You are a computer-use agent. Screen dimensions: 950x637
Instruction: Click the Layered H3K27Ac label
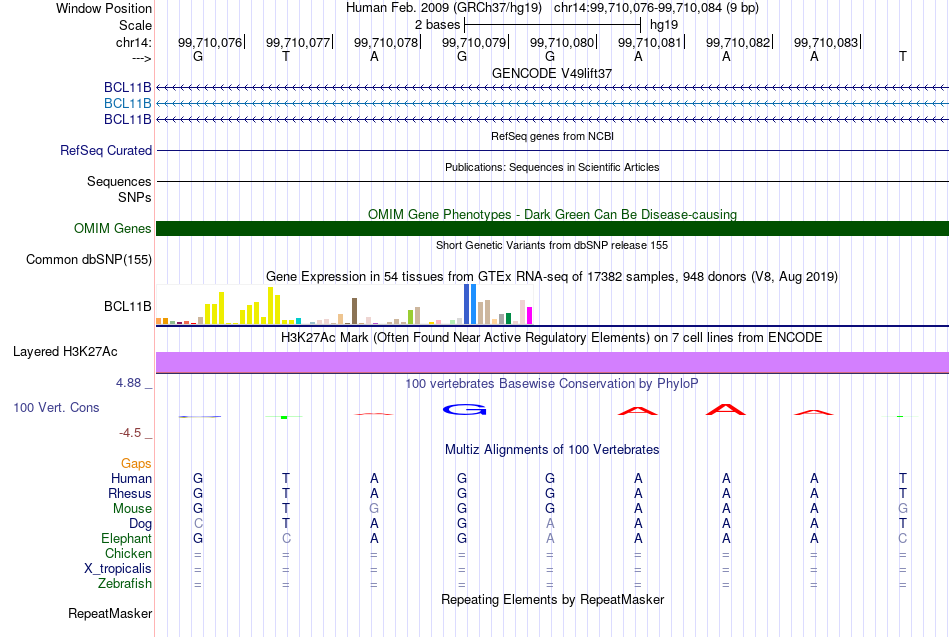pyautogui.click(x=65, y=352)
